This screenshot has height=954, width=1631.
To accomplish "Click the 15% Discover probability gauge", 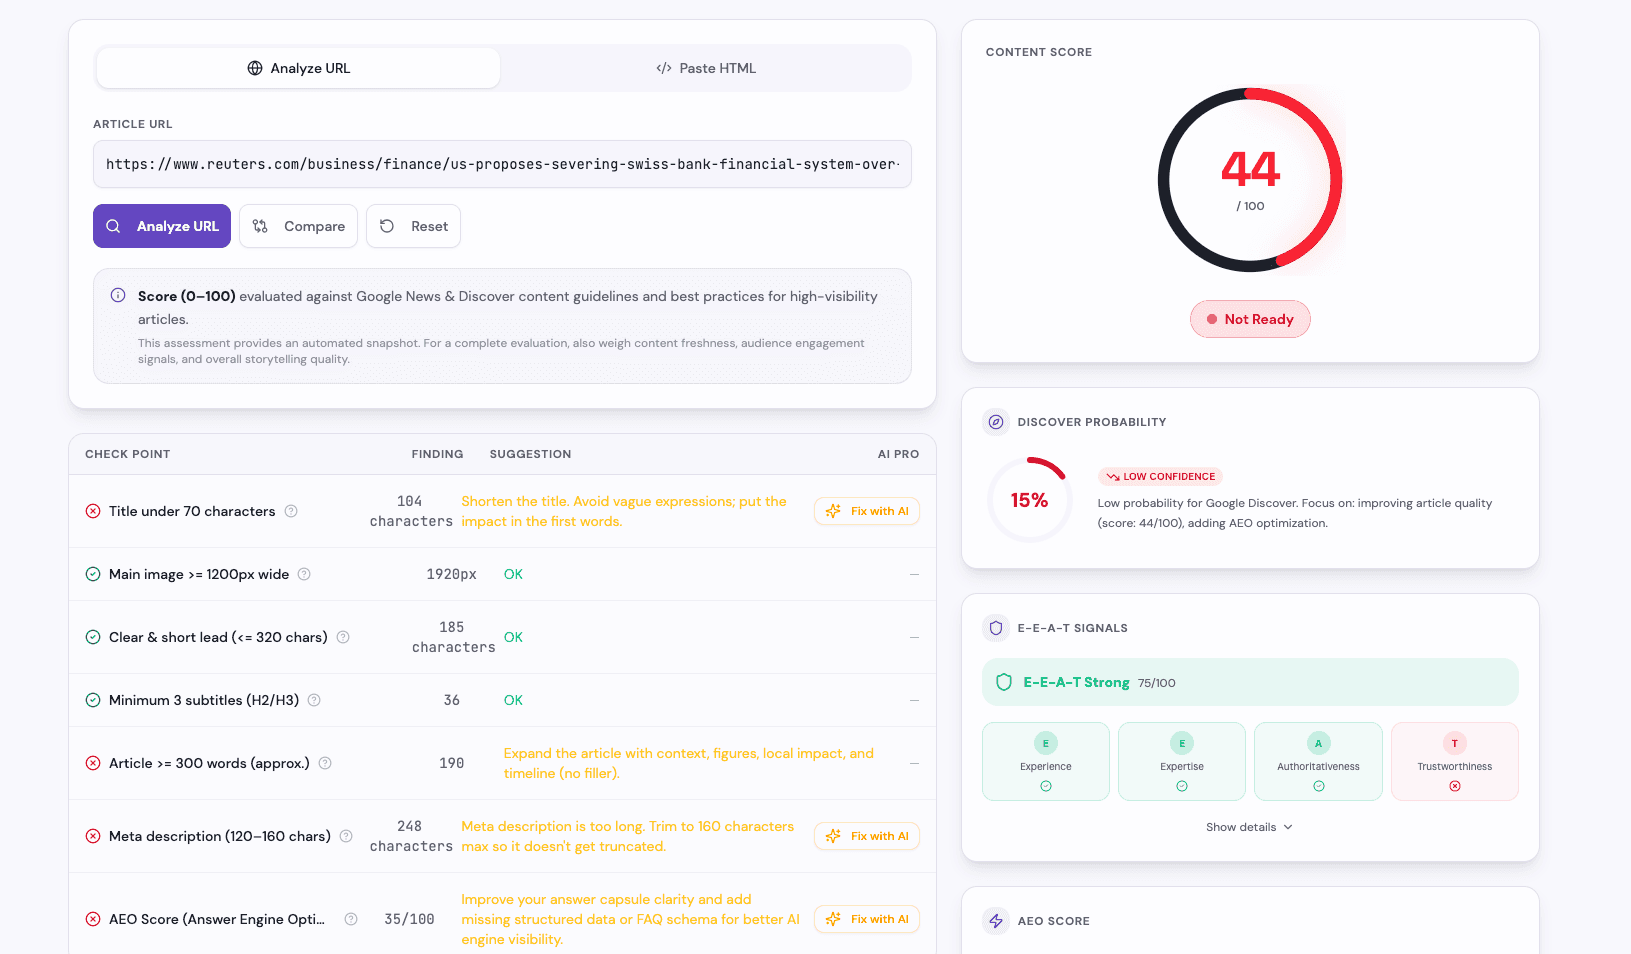I will coord(1029,499).
